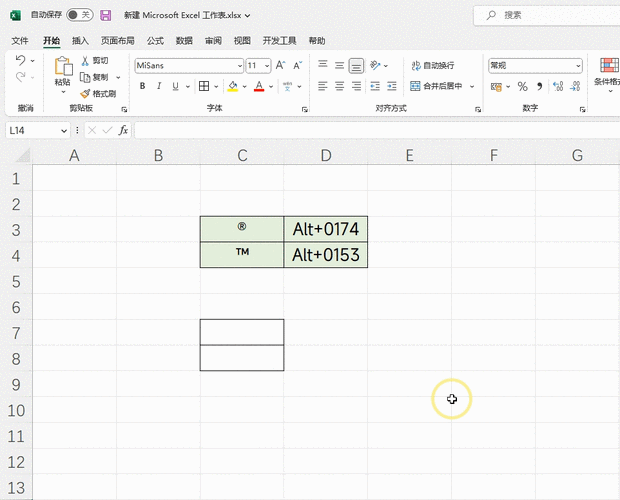Click the Undo arrow icon
Image resolution: width=620 pixels, height=500 pixels.
click(21, 60)
